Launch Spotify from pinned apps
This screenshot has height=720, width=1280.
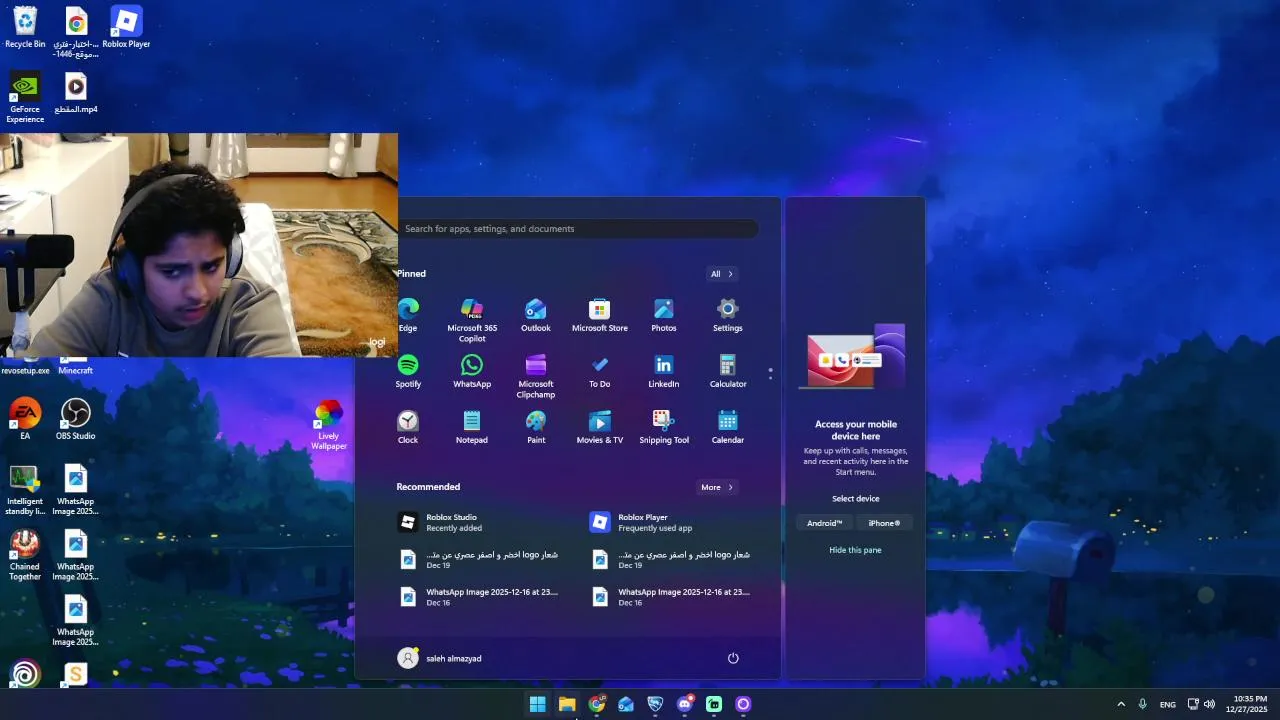(x=408, y=370)
